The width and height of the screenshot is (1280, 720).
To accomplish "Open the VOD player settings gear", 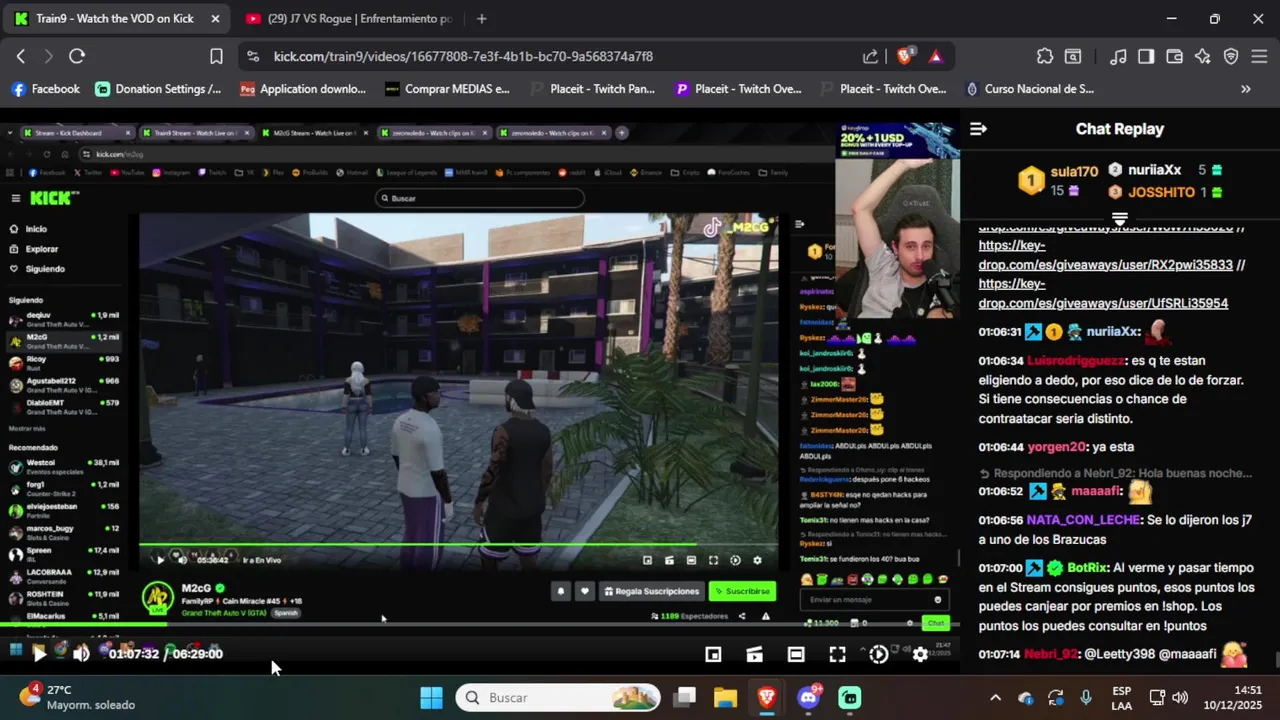I will click(x=920, y=654).
